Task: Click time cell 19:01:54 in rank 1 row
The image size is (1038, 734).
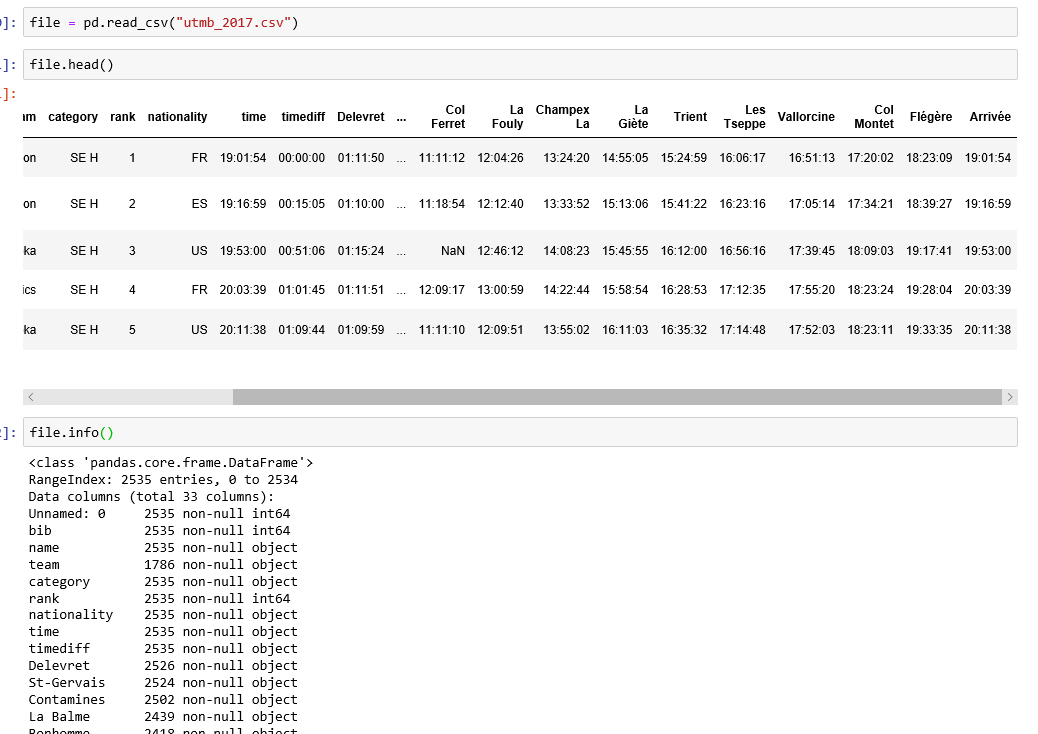Action: [x=243, y=158]
